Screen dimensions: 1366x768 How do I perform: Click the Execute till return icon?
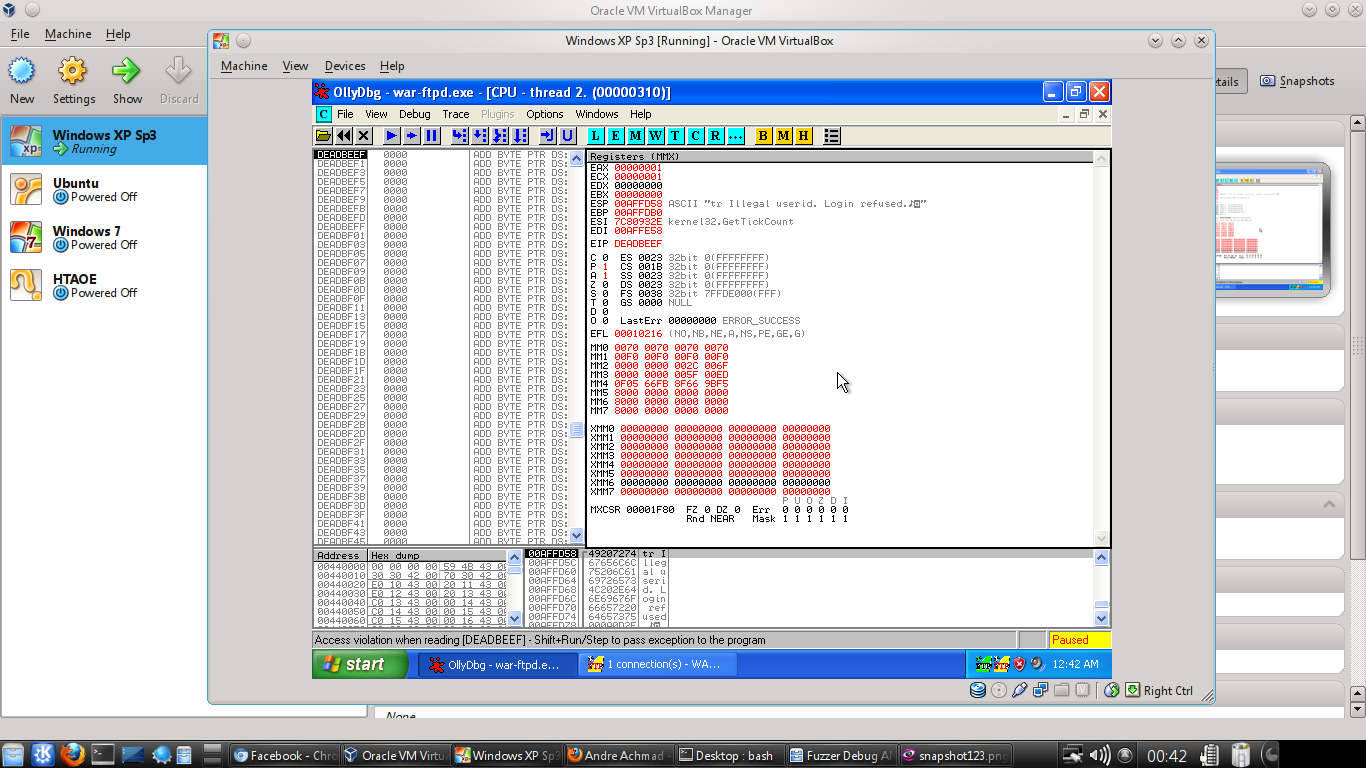(x=548, y=135)
